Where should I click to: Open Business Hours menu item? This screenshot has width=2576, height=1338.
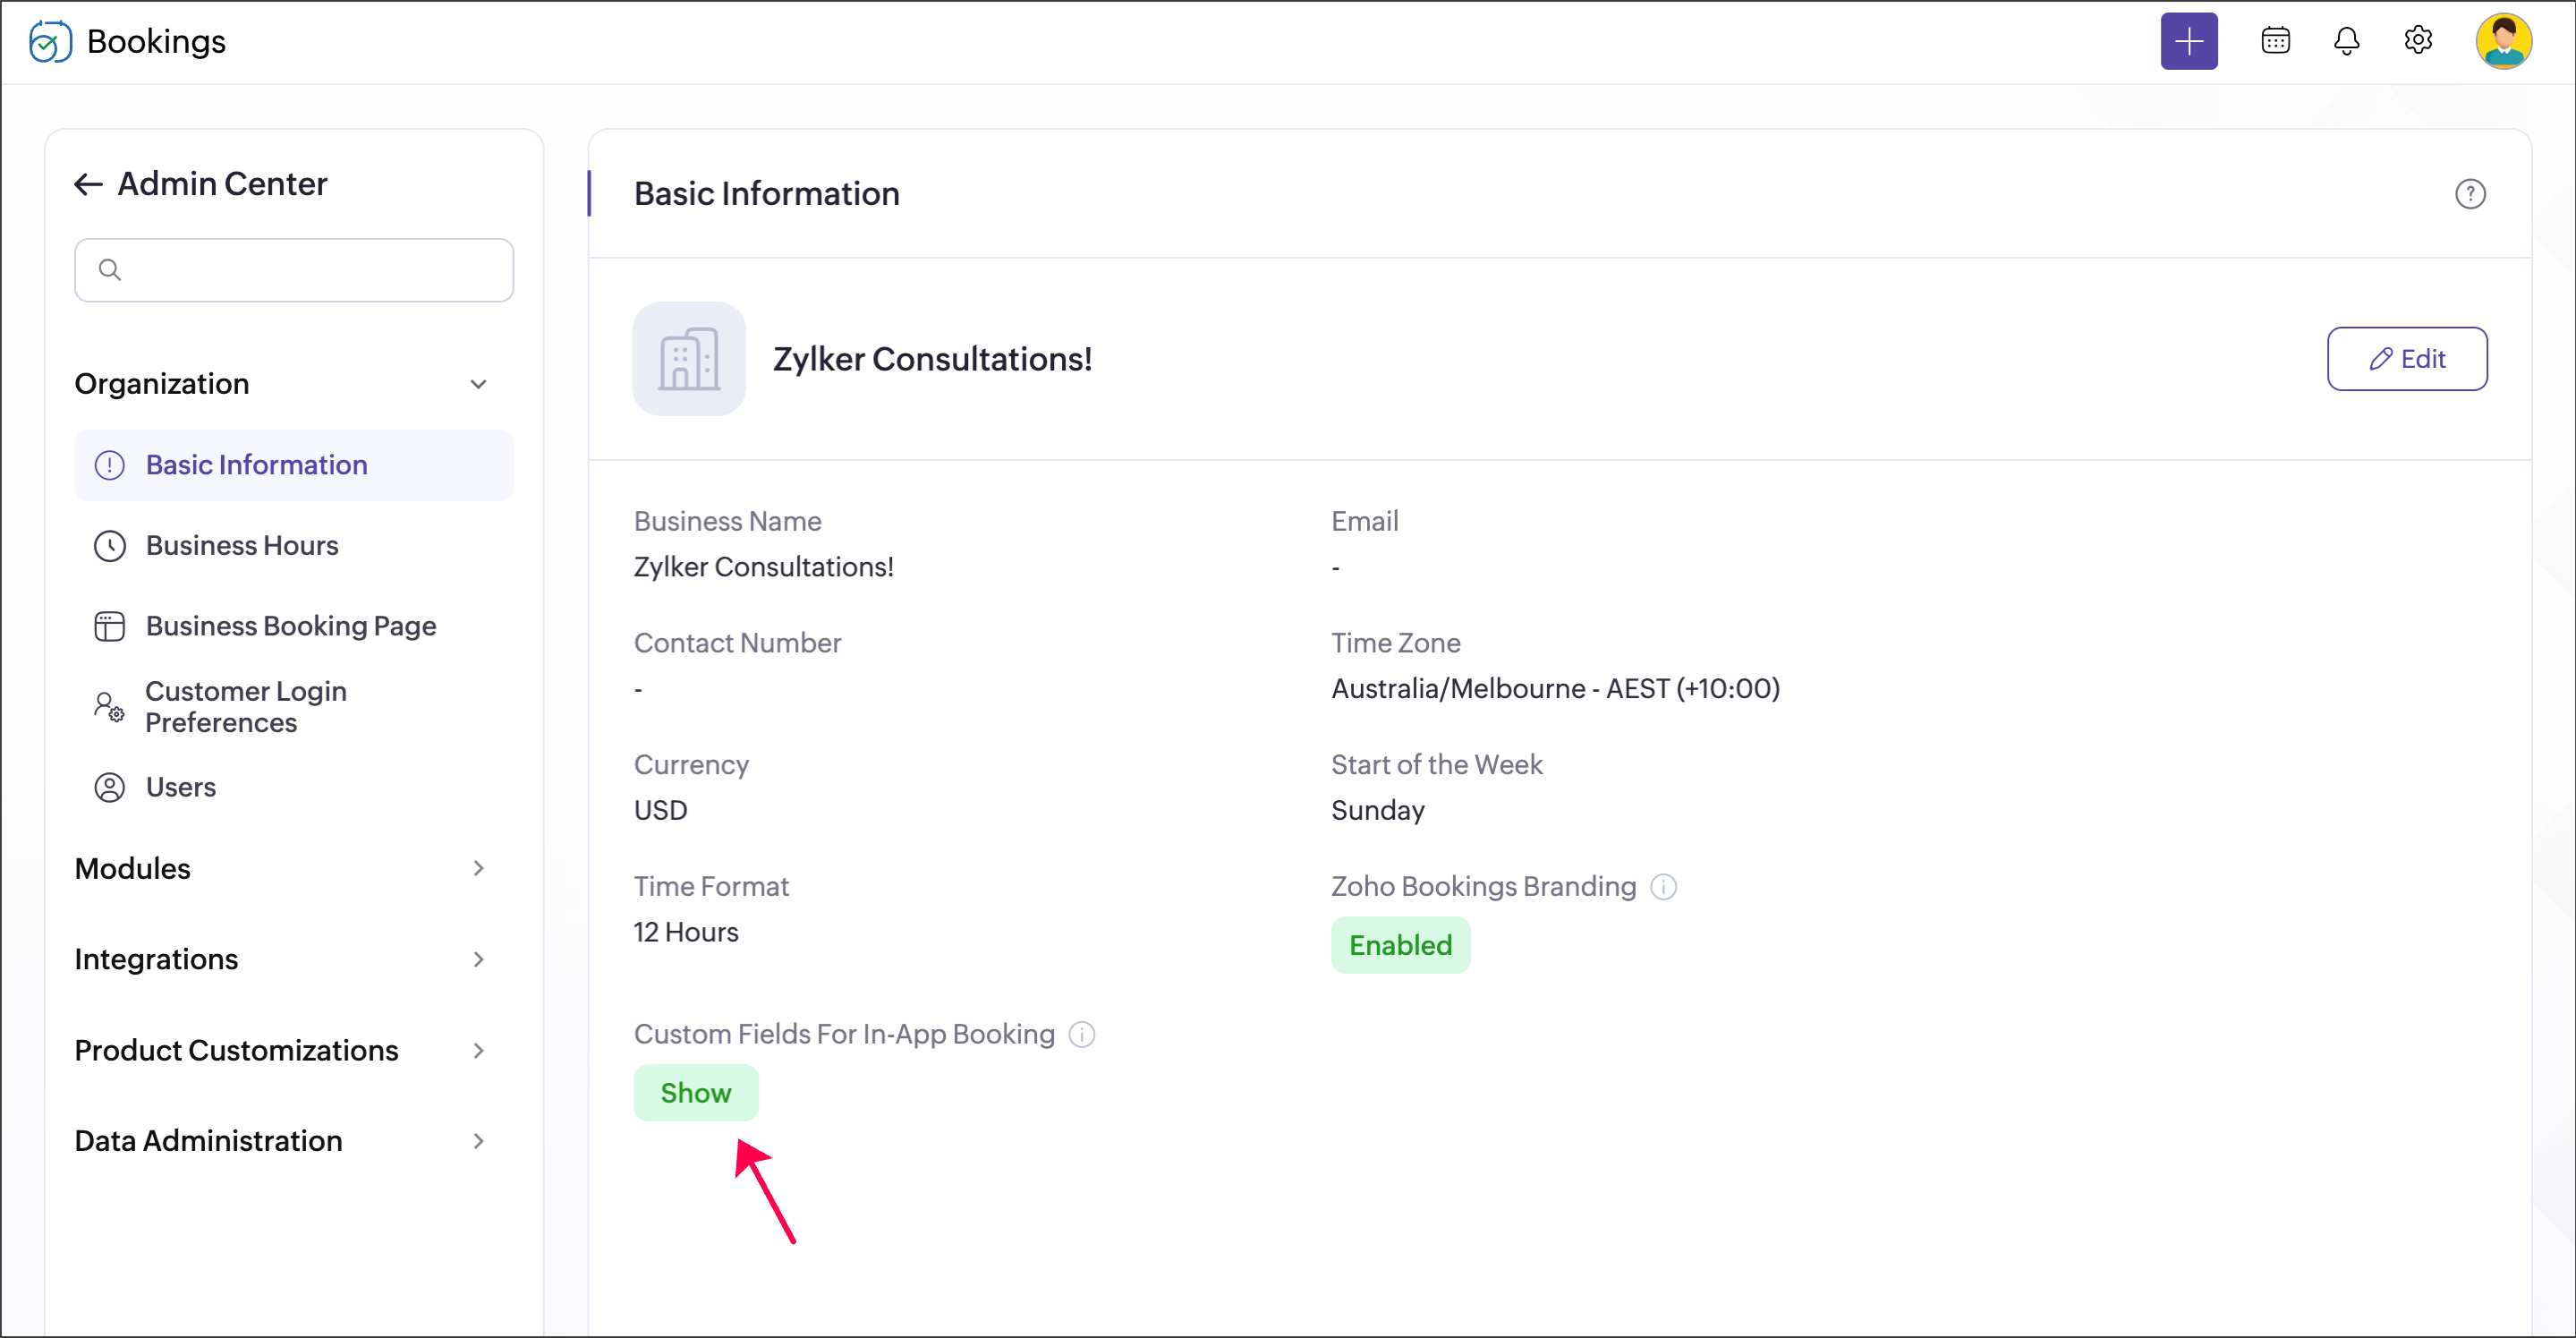coord(242,545)
